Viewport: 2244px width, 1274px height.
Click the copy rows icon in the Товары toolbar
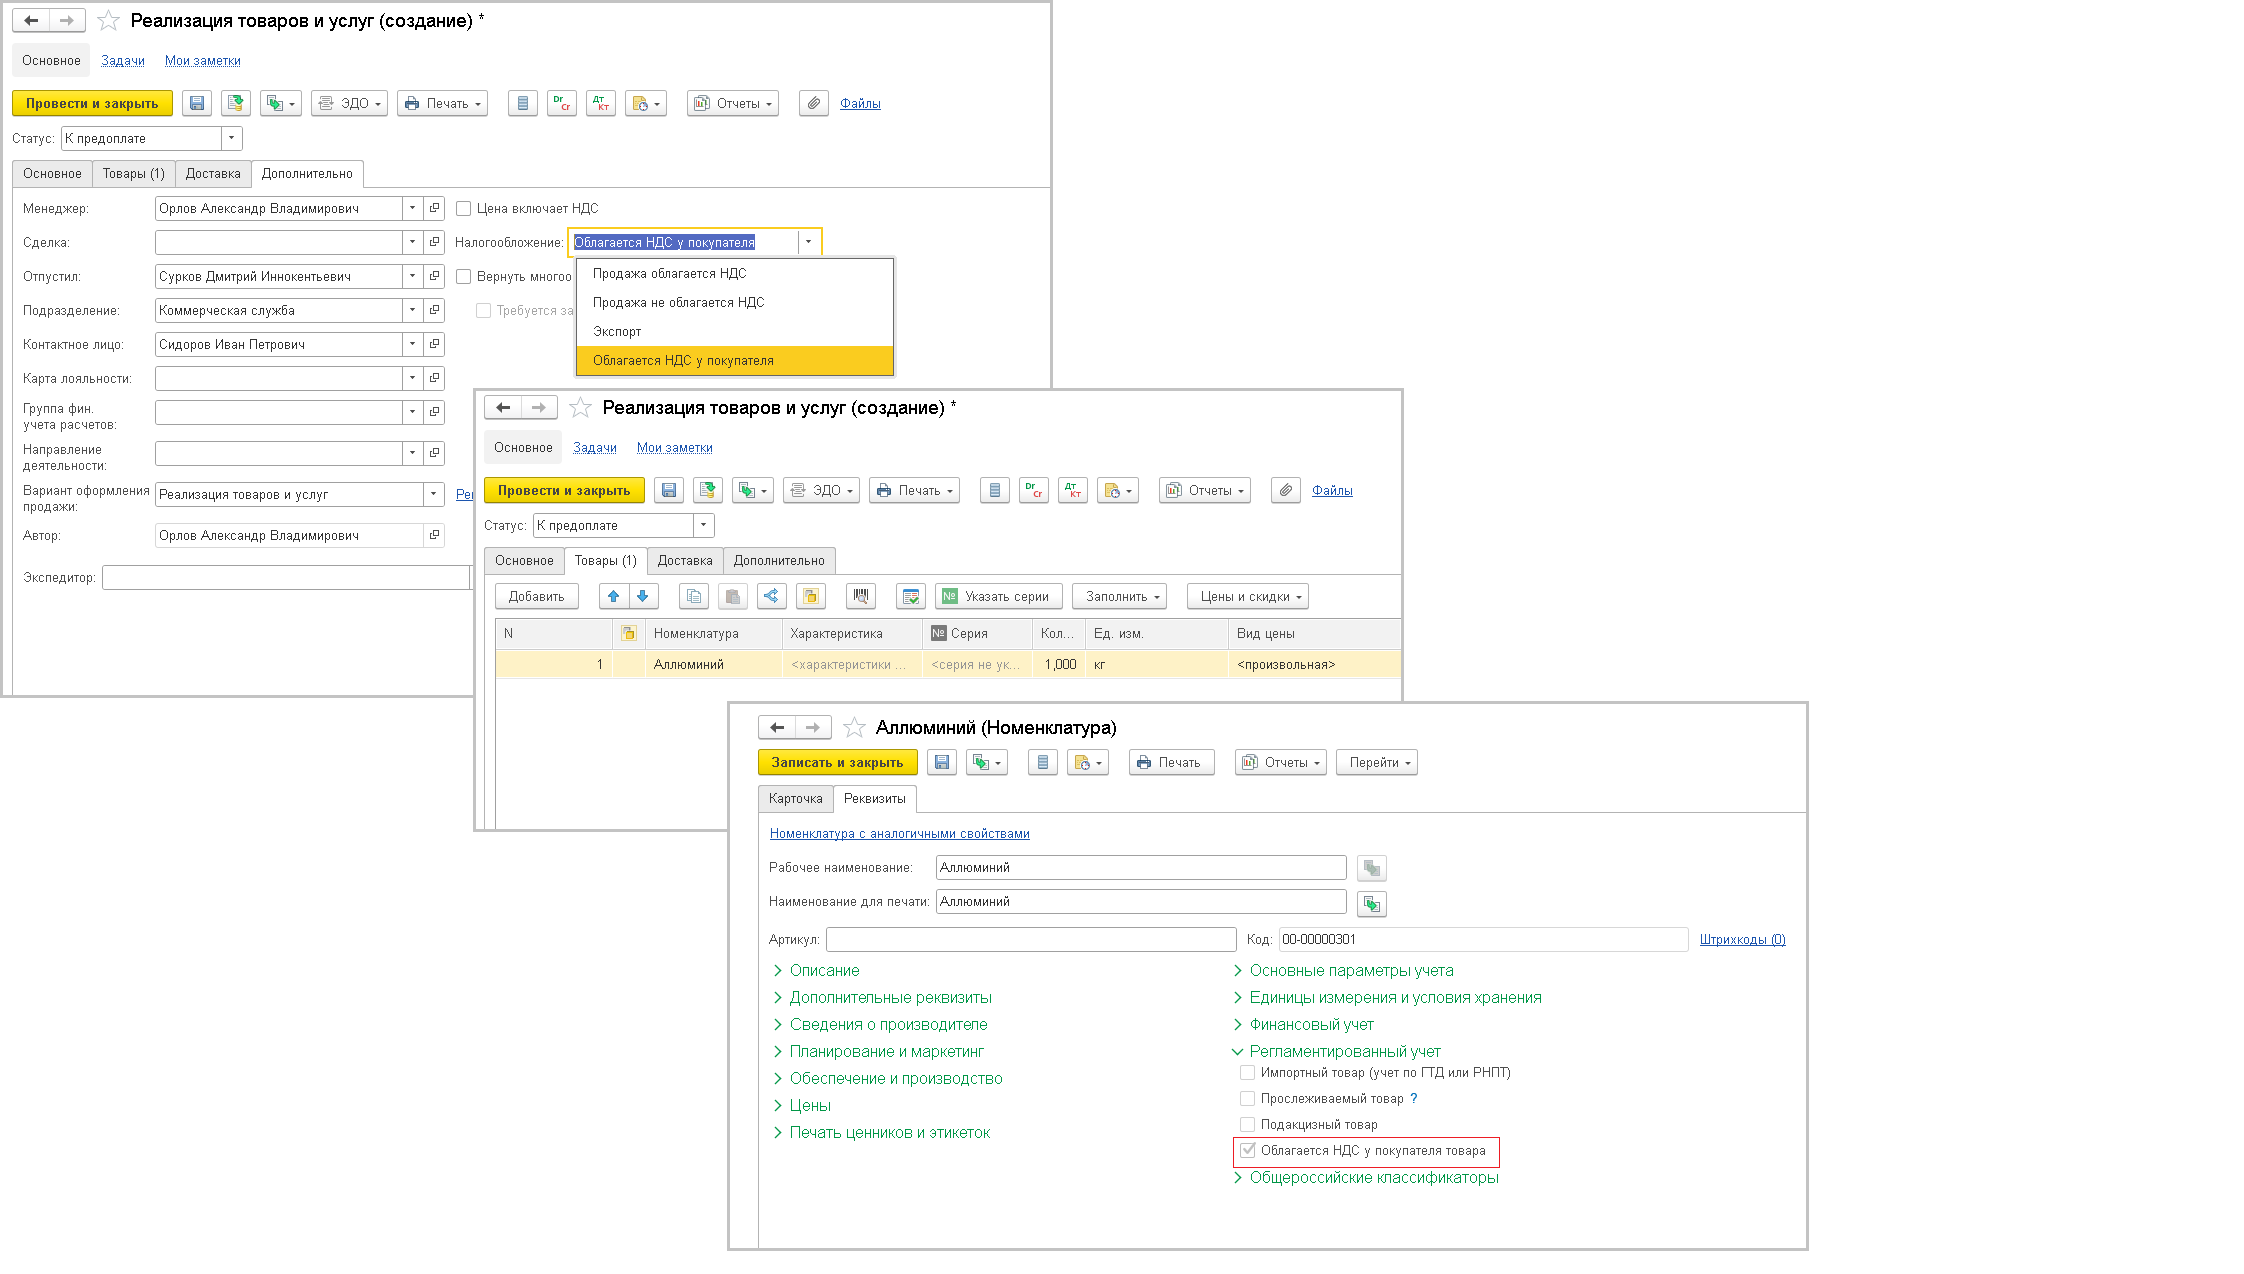point(694,597)
